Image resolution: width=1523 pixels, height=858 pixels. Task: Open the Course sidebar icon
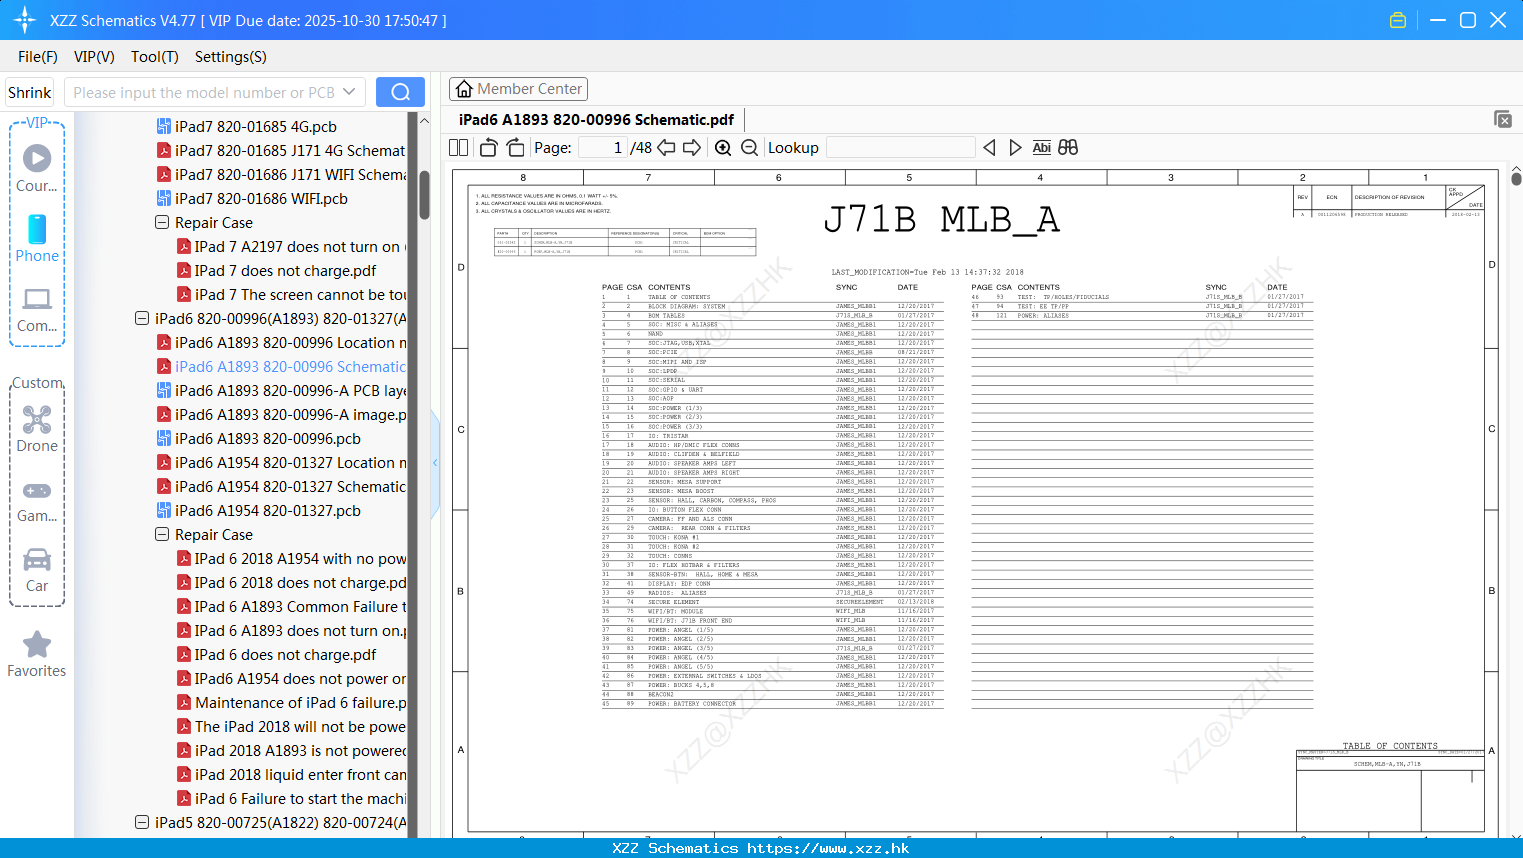point(37,168)
